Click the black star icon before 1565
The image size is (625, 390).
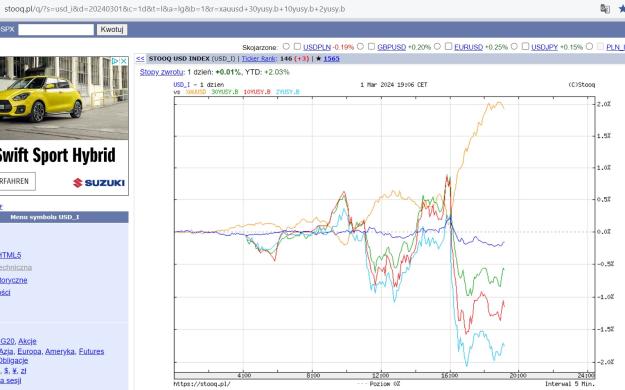click(x=318, y=59)
